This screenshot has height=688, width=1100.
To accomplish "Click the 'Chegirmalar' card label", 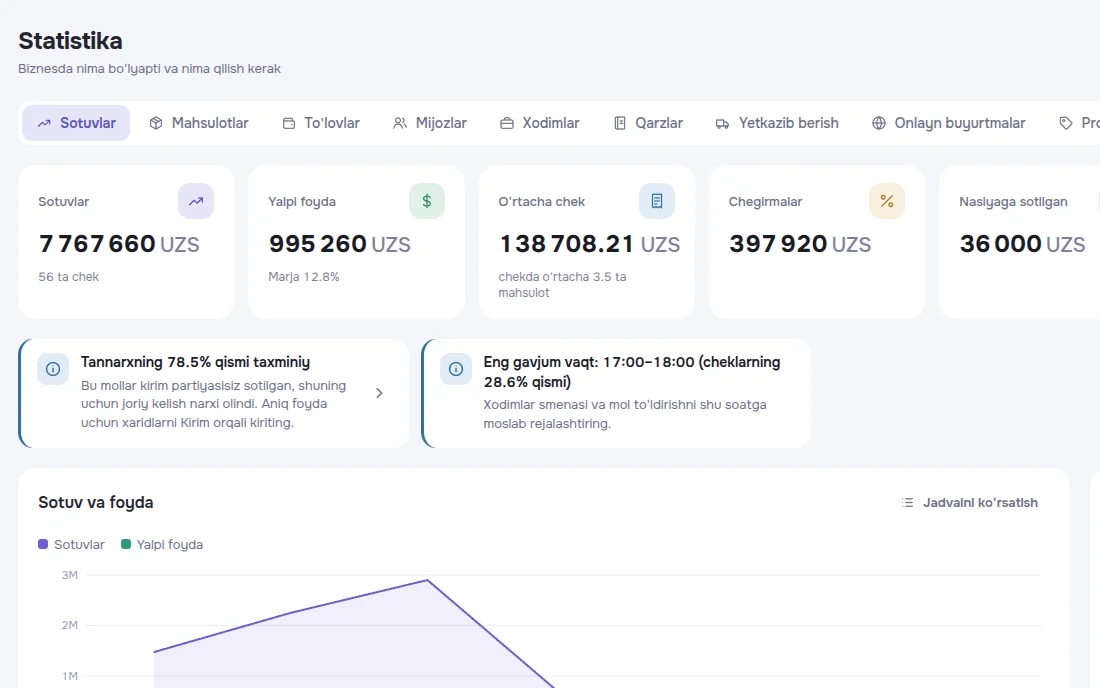I will (x=765, y=201).
